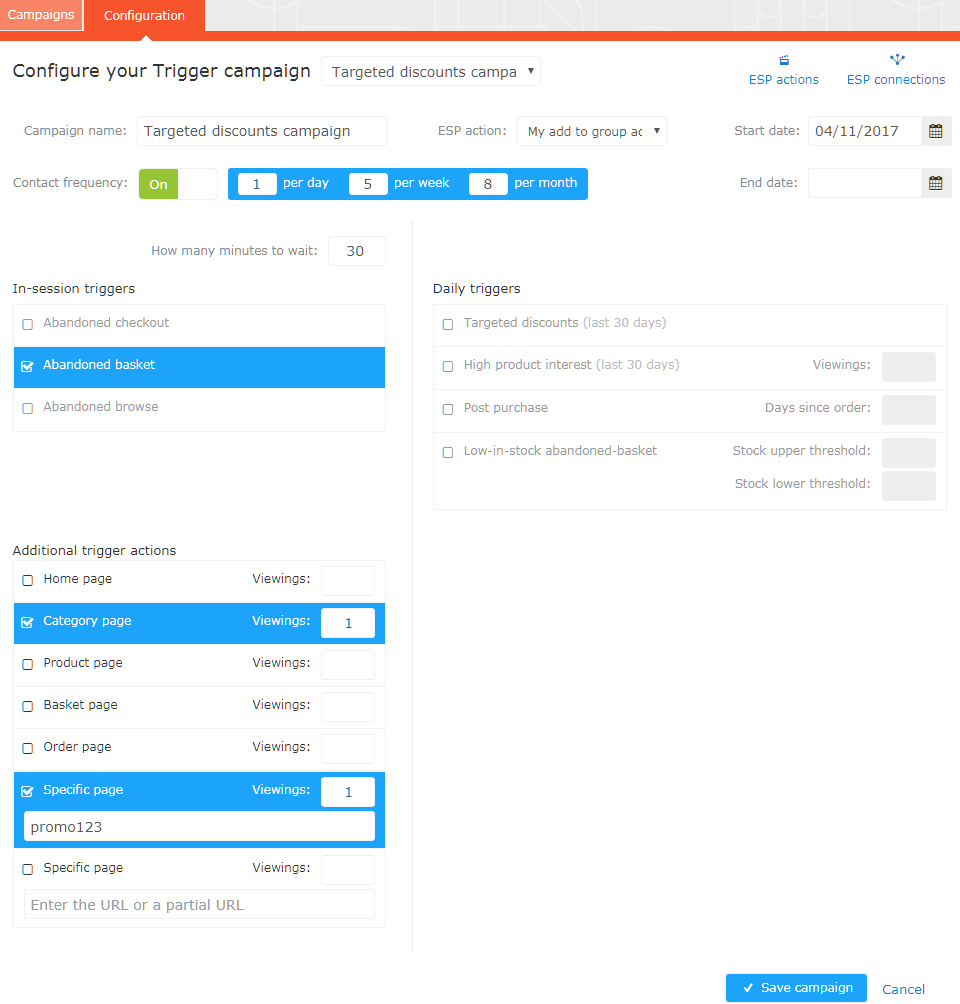Open ESP connections via its icon
Image resolution: width=960 pixels, height=1004 pixels.
pyautogui.click(x=897, y=58)
